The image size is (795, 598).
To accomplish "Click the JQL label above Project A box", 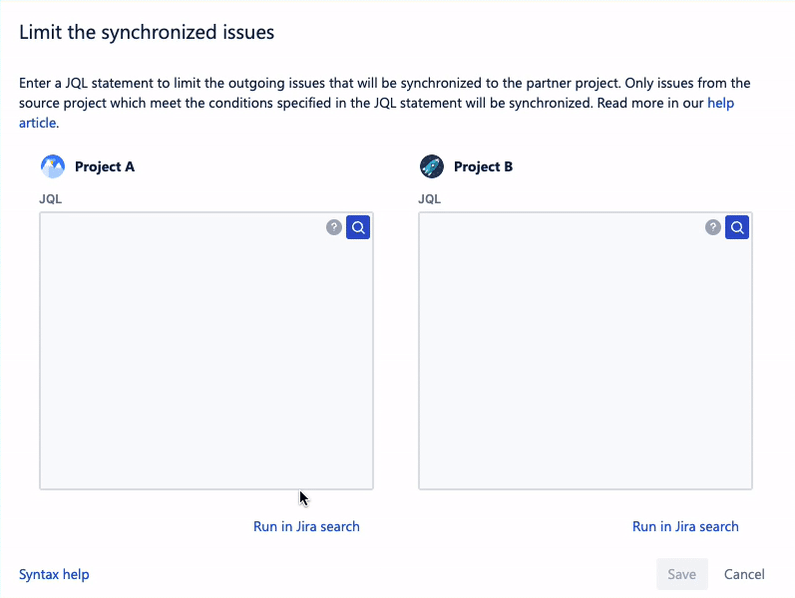I will coord(50,198).
